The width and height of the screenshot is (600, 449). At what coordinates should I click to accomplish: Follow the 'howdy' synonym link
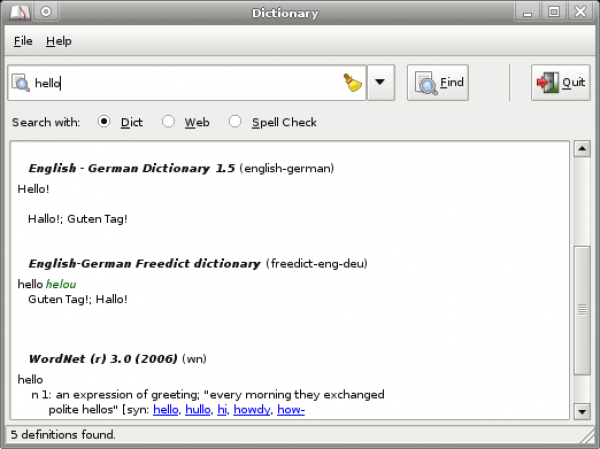252,410
